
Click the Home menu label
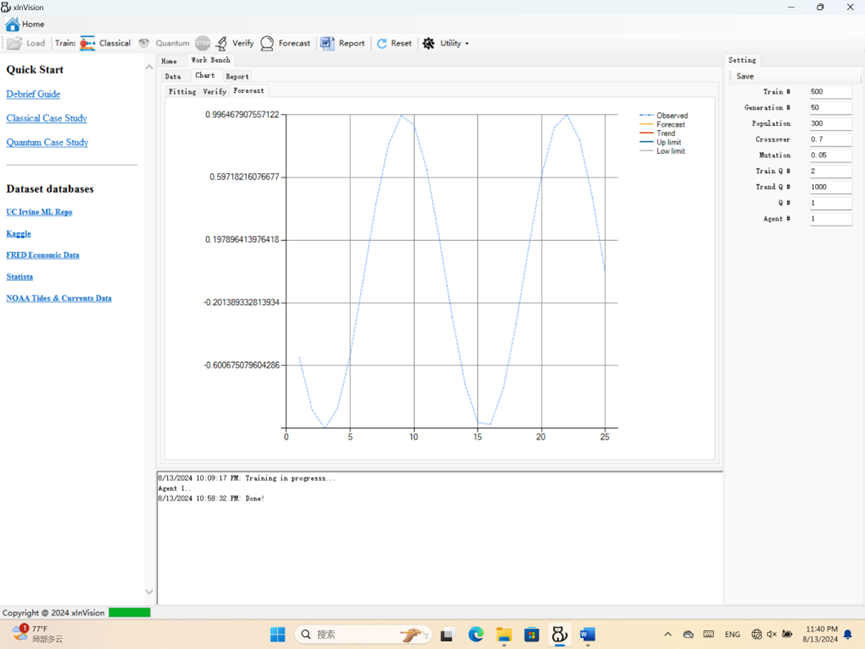pyautogui.click(x=33, y=24)
